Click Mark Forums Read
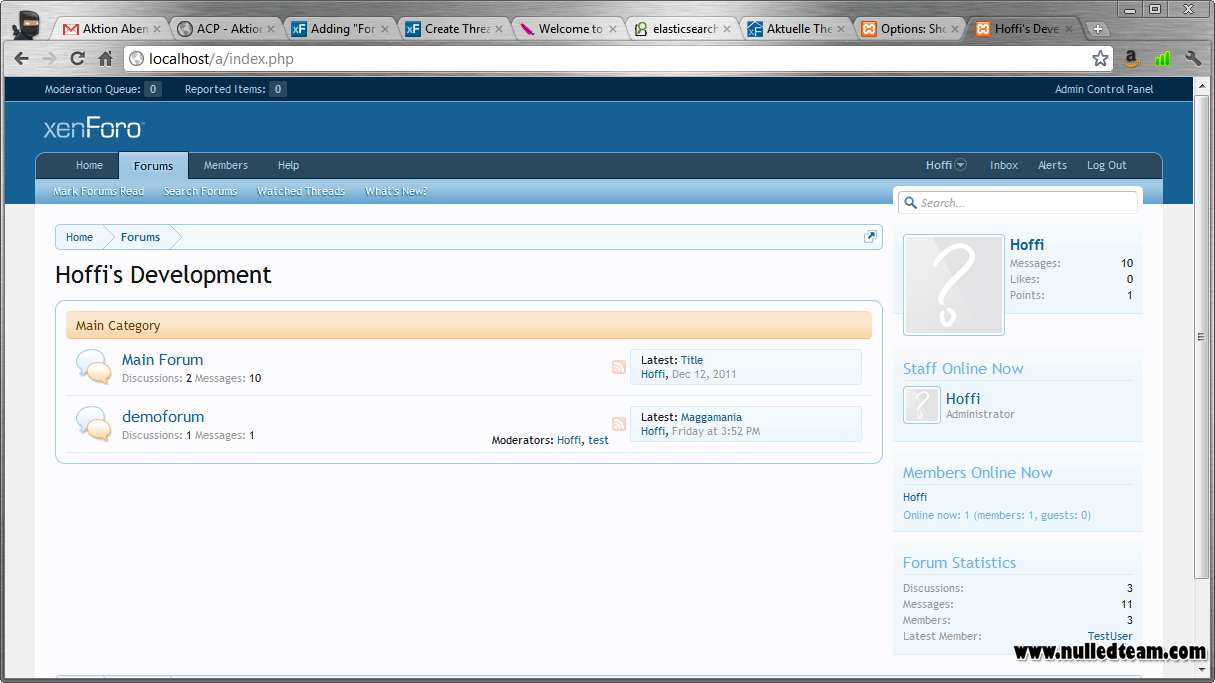The height and width of the screenshot is (683, 1215). (x=98, y=191)
